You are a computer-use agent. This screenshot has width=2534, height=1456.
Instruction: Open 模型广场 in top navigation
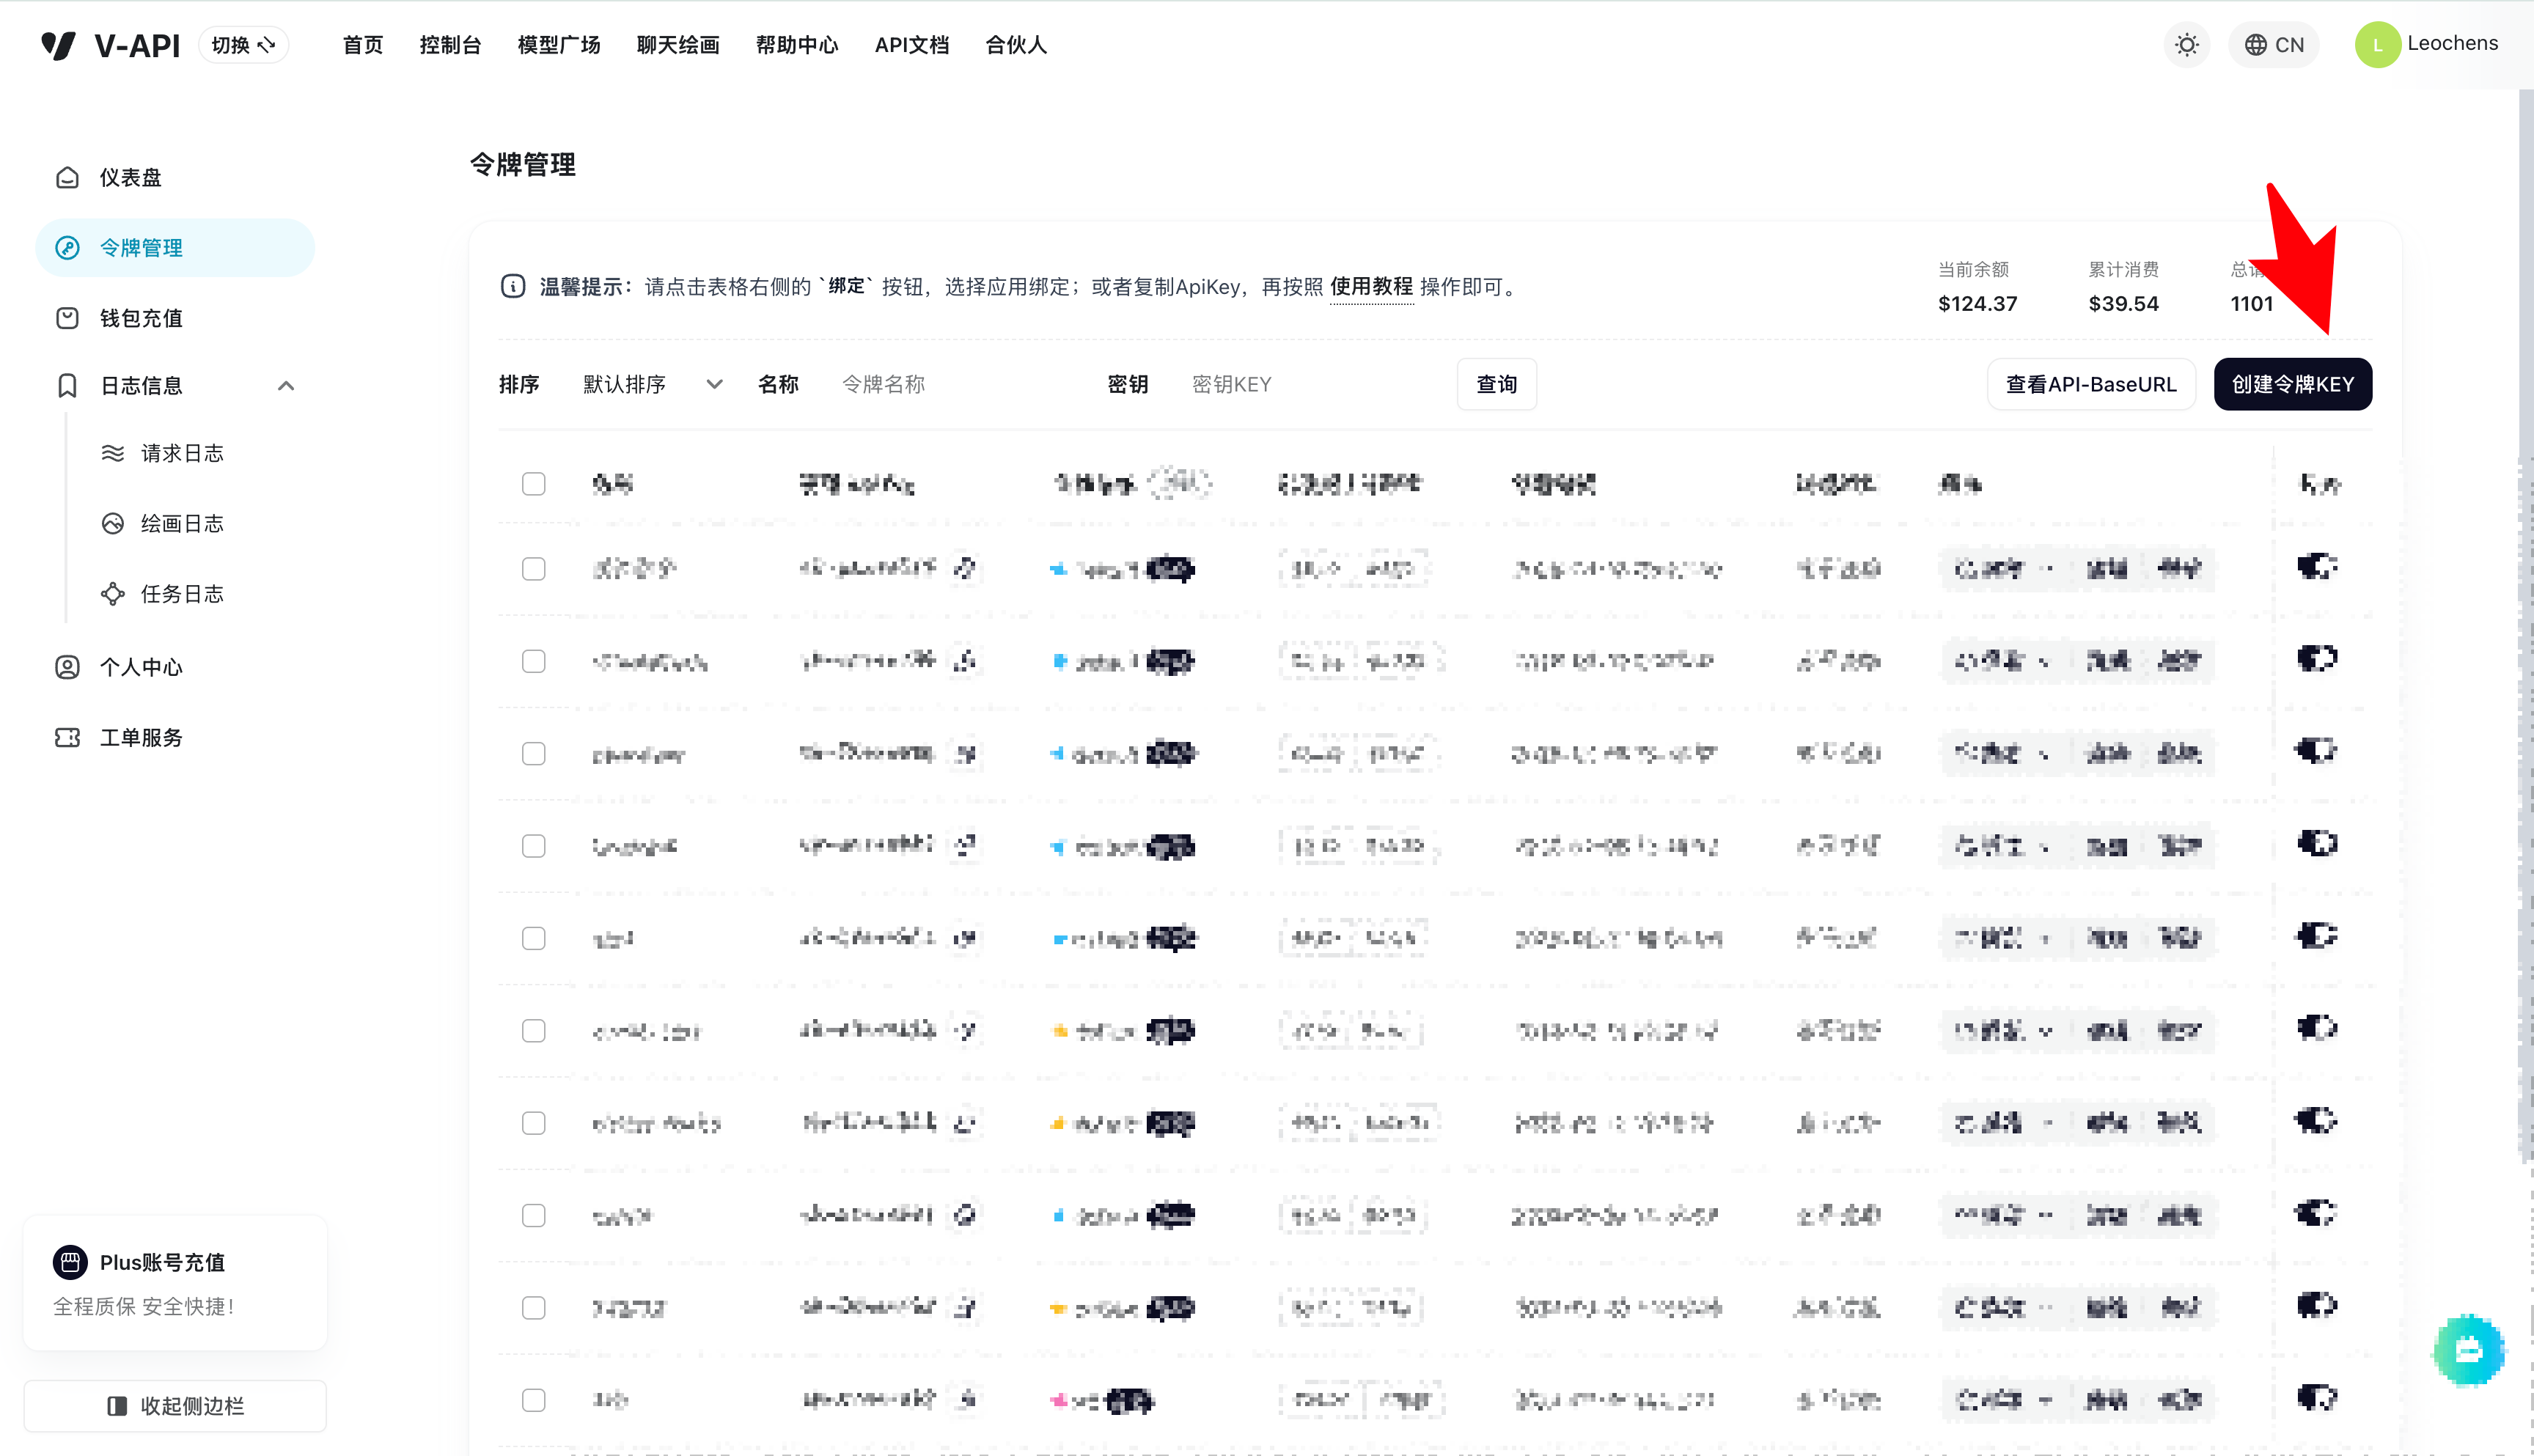tap(559, 45)
